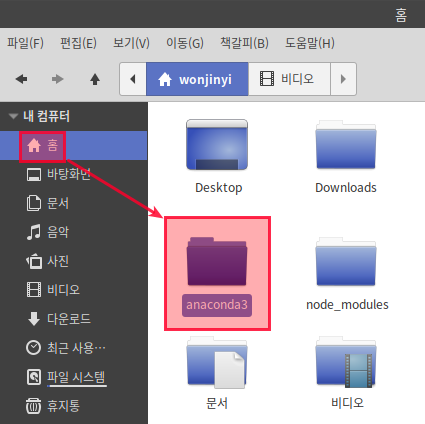
Task: Click the Desktop folder name label
Action: [x=219, y=188]
